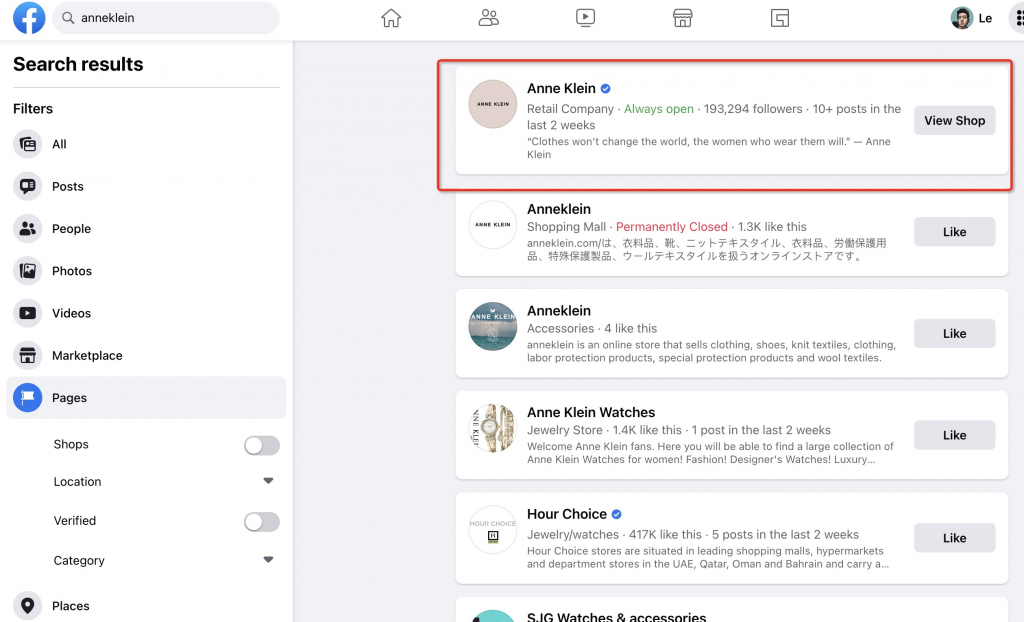Toggle the Shops filter switch

coord(262,445)
